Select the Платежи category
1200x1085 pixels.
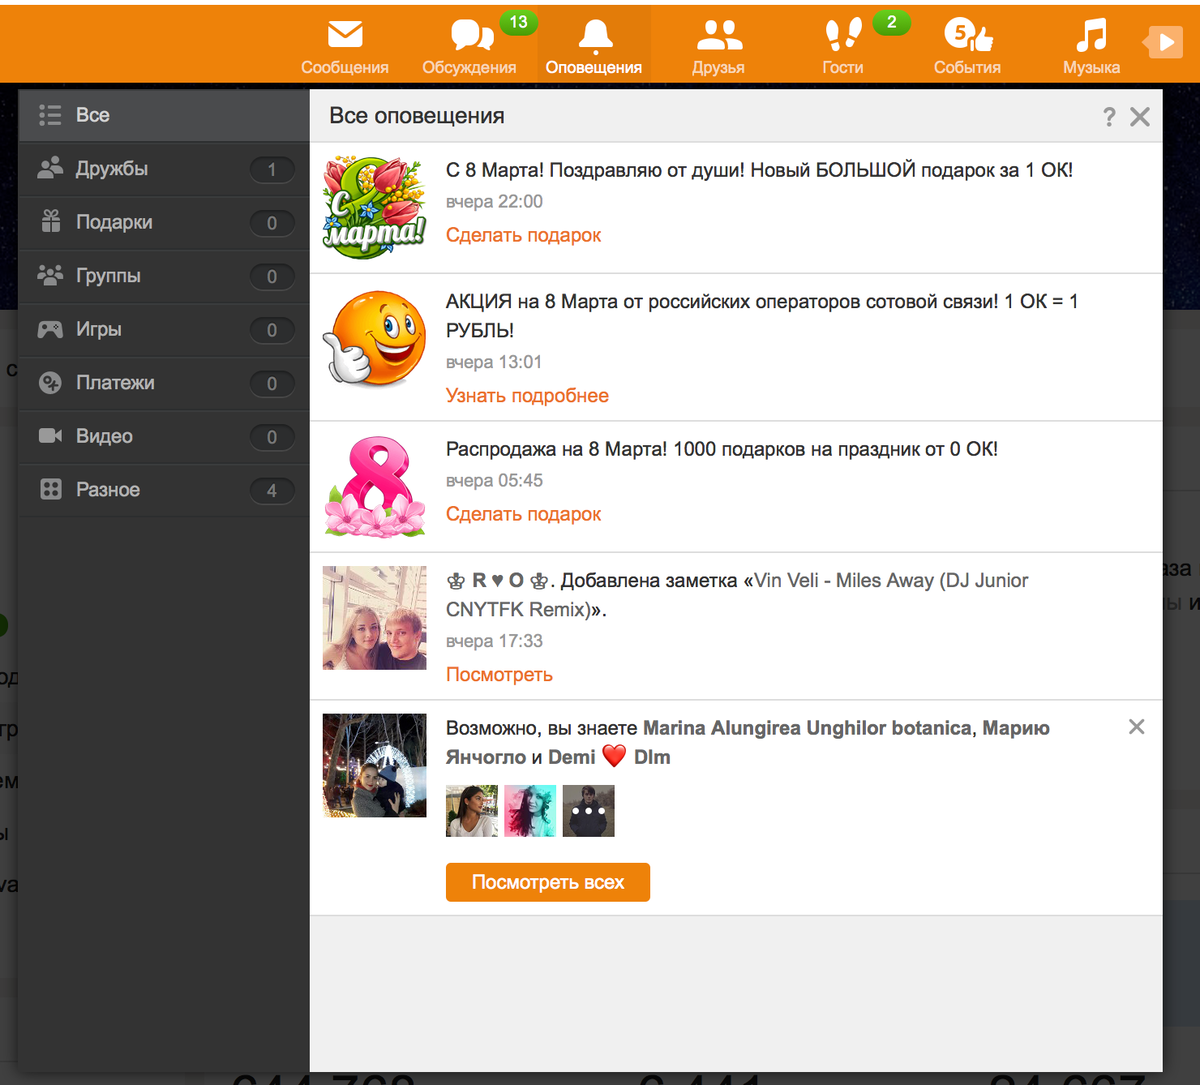(x=164, y=383)
